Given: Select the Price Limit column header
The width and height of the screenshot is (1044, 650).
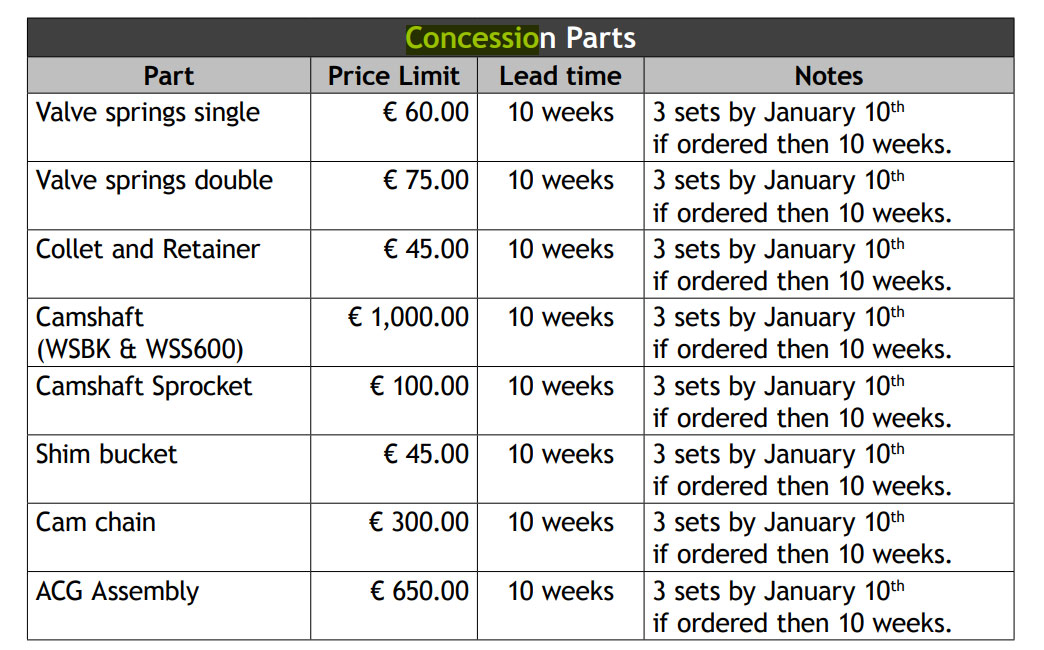Looking at the screenshot, I should coord(393,75).
